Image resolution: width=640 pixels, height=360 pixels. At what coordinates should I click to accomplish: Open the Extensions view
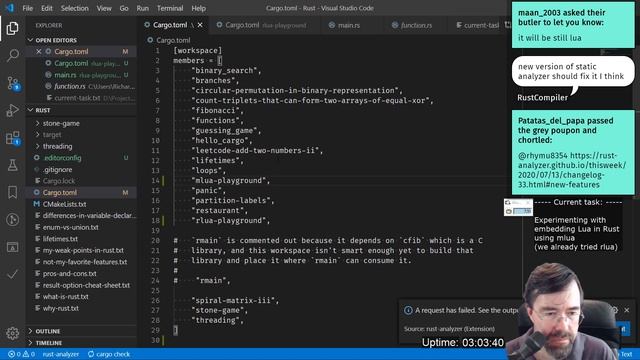pyautogui.click(x=12, y=138)
